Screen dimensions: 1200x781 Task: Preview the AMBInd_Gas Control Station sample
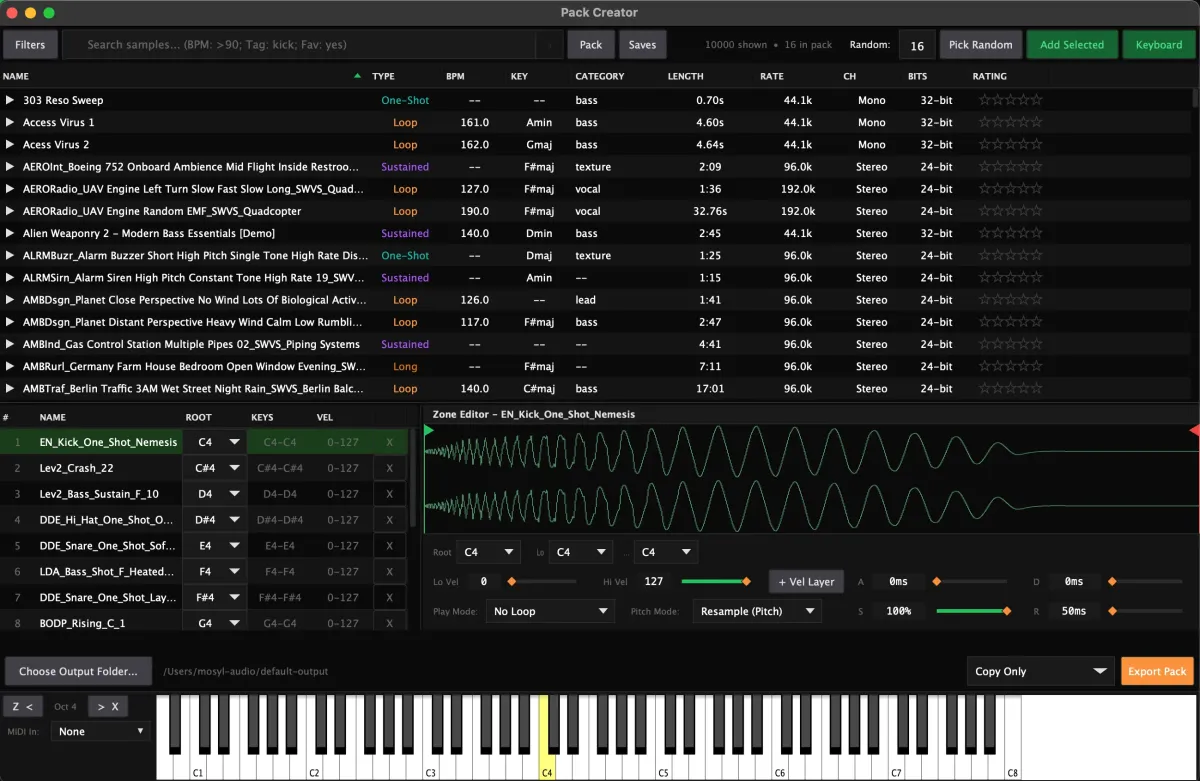tap(10, 344)
